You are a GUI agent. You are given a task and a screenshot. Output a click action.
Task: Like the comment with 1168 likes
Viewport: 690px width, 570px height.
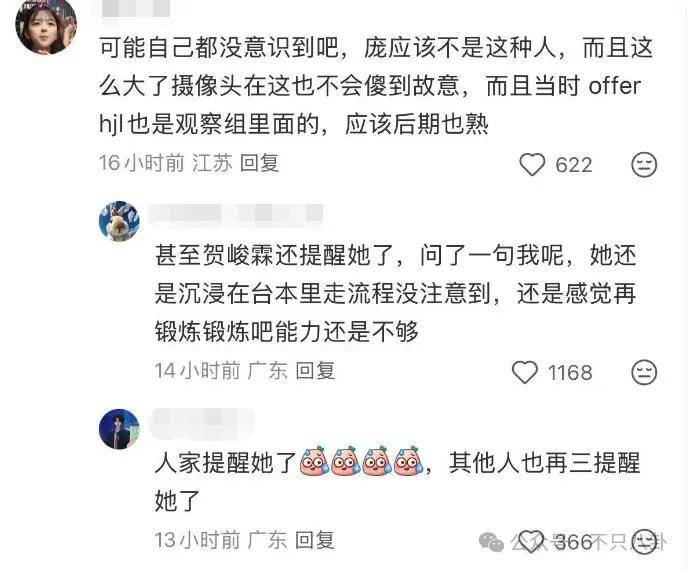525,372
